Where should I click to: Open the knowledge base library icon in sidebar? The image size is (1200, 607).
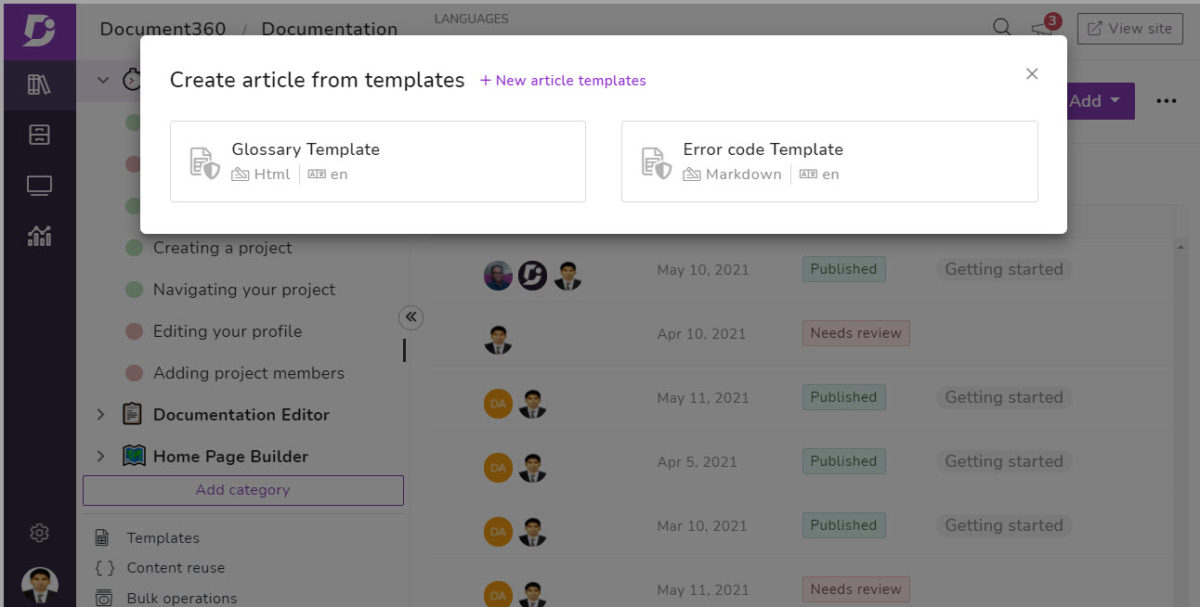point(40,83)
